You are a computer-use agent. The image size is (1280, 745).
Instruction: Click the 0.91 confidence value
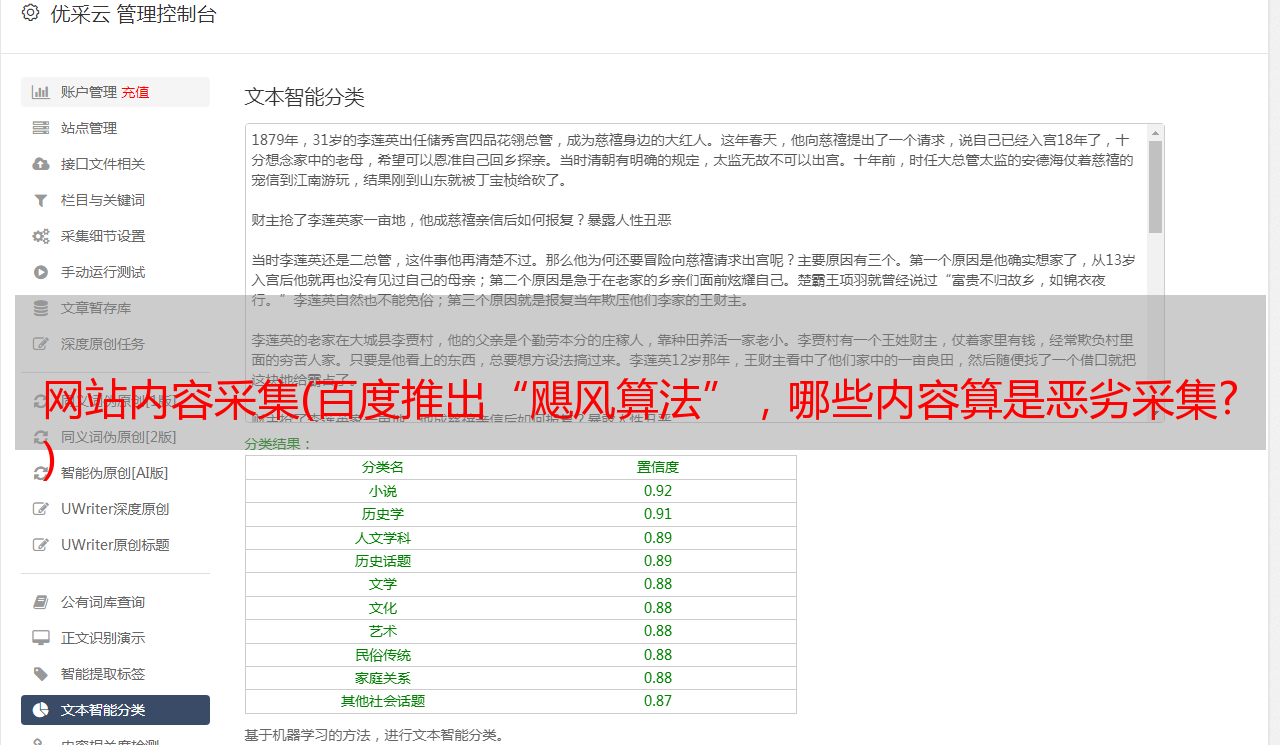[658, 514]
